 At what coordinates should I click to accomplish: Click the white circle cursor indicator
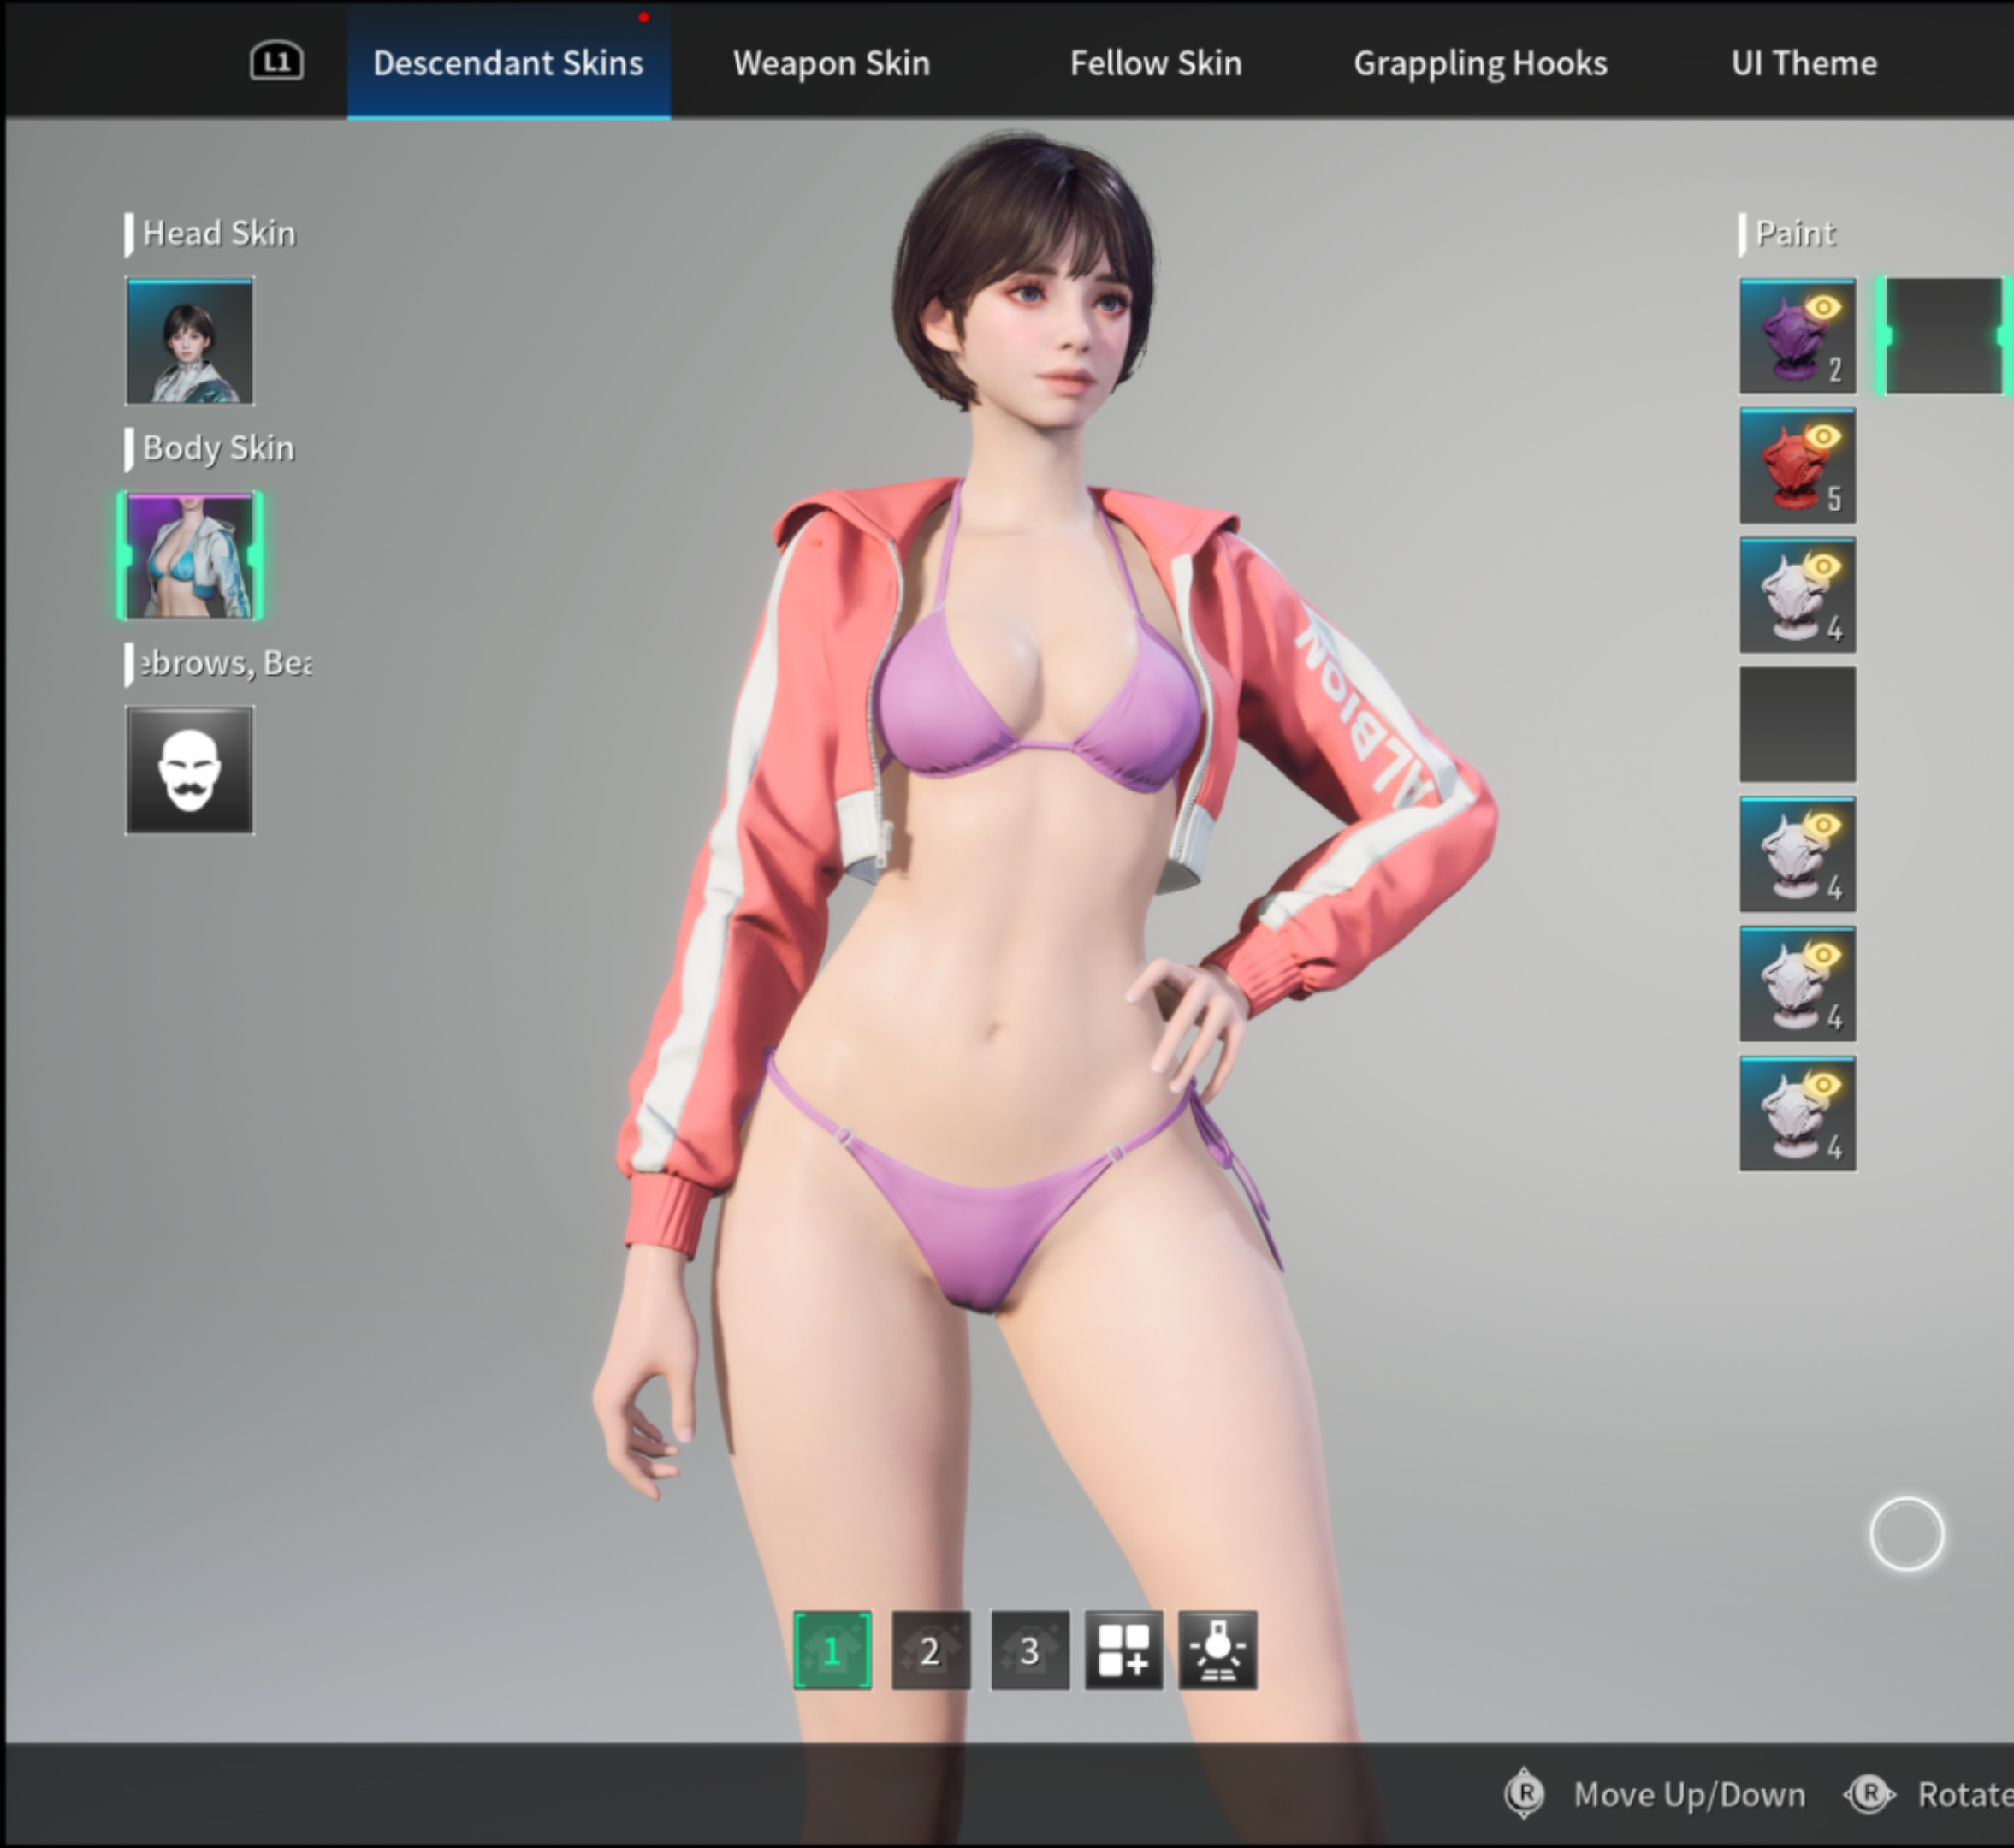point(1907,1534)
